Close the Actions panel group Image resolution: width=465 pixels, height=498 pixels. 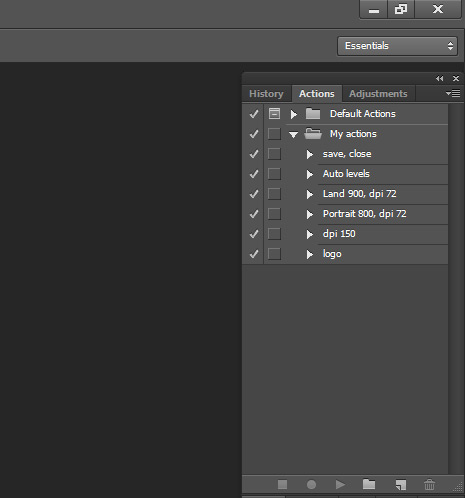coord(456,79)
